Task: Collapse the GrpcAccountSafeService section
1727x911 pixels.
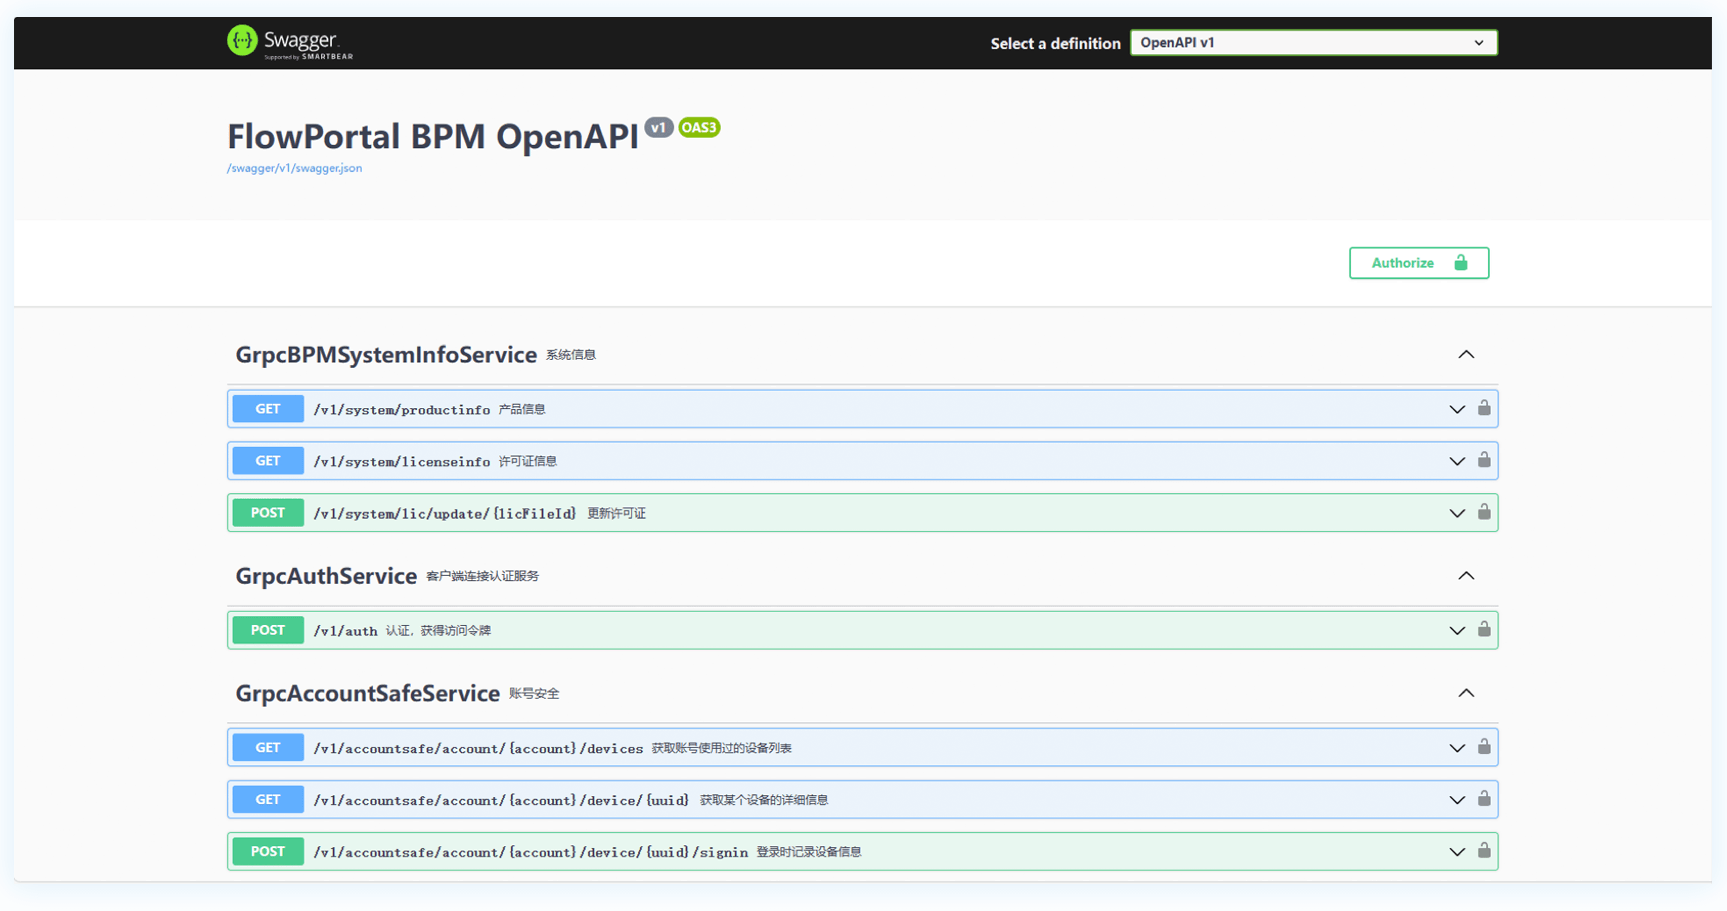Action: [x=1466, y=693]
